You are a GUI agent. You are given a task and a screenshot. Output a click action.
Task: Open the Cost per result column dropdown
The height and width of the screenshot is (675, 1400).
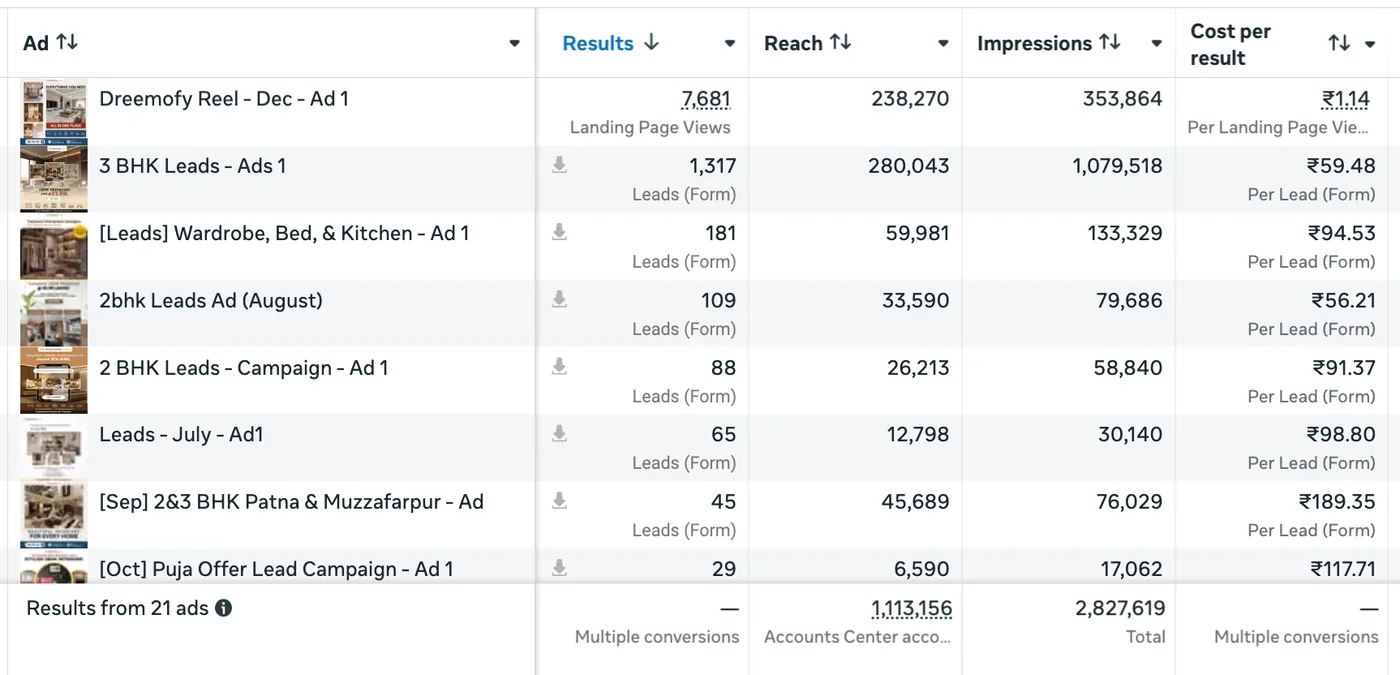(1370, 44)
